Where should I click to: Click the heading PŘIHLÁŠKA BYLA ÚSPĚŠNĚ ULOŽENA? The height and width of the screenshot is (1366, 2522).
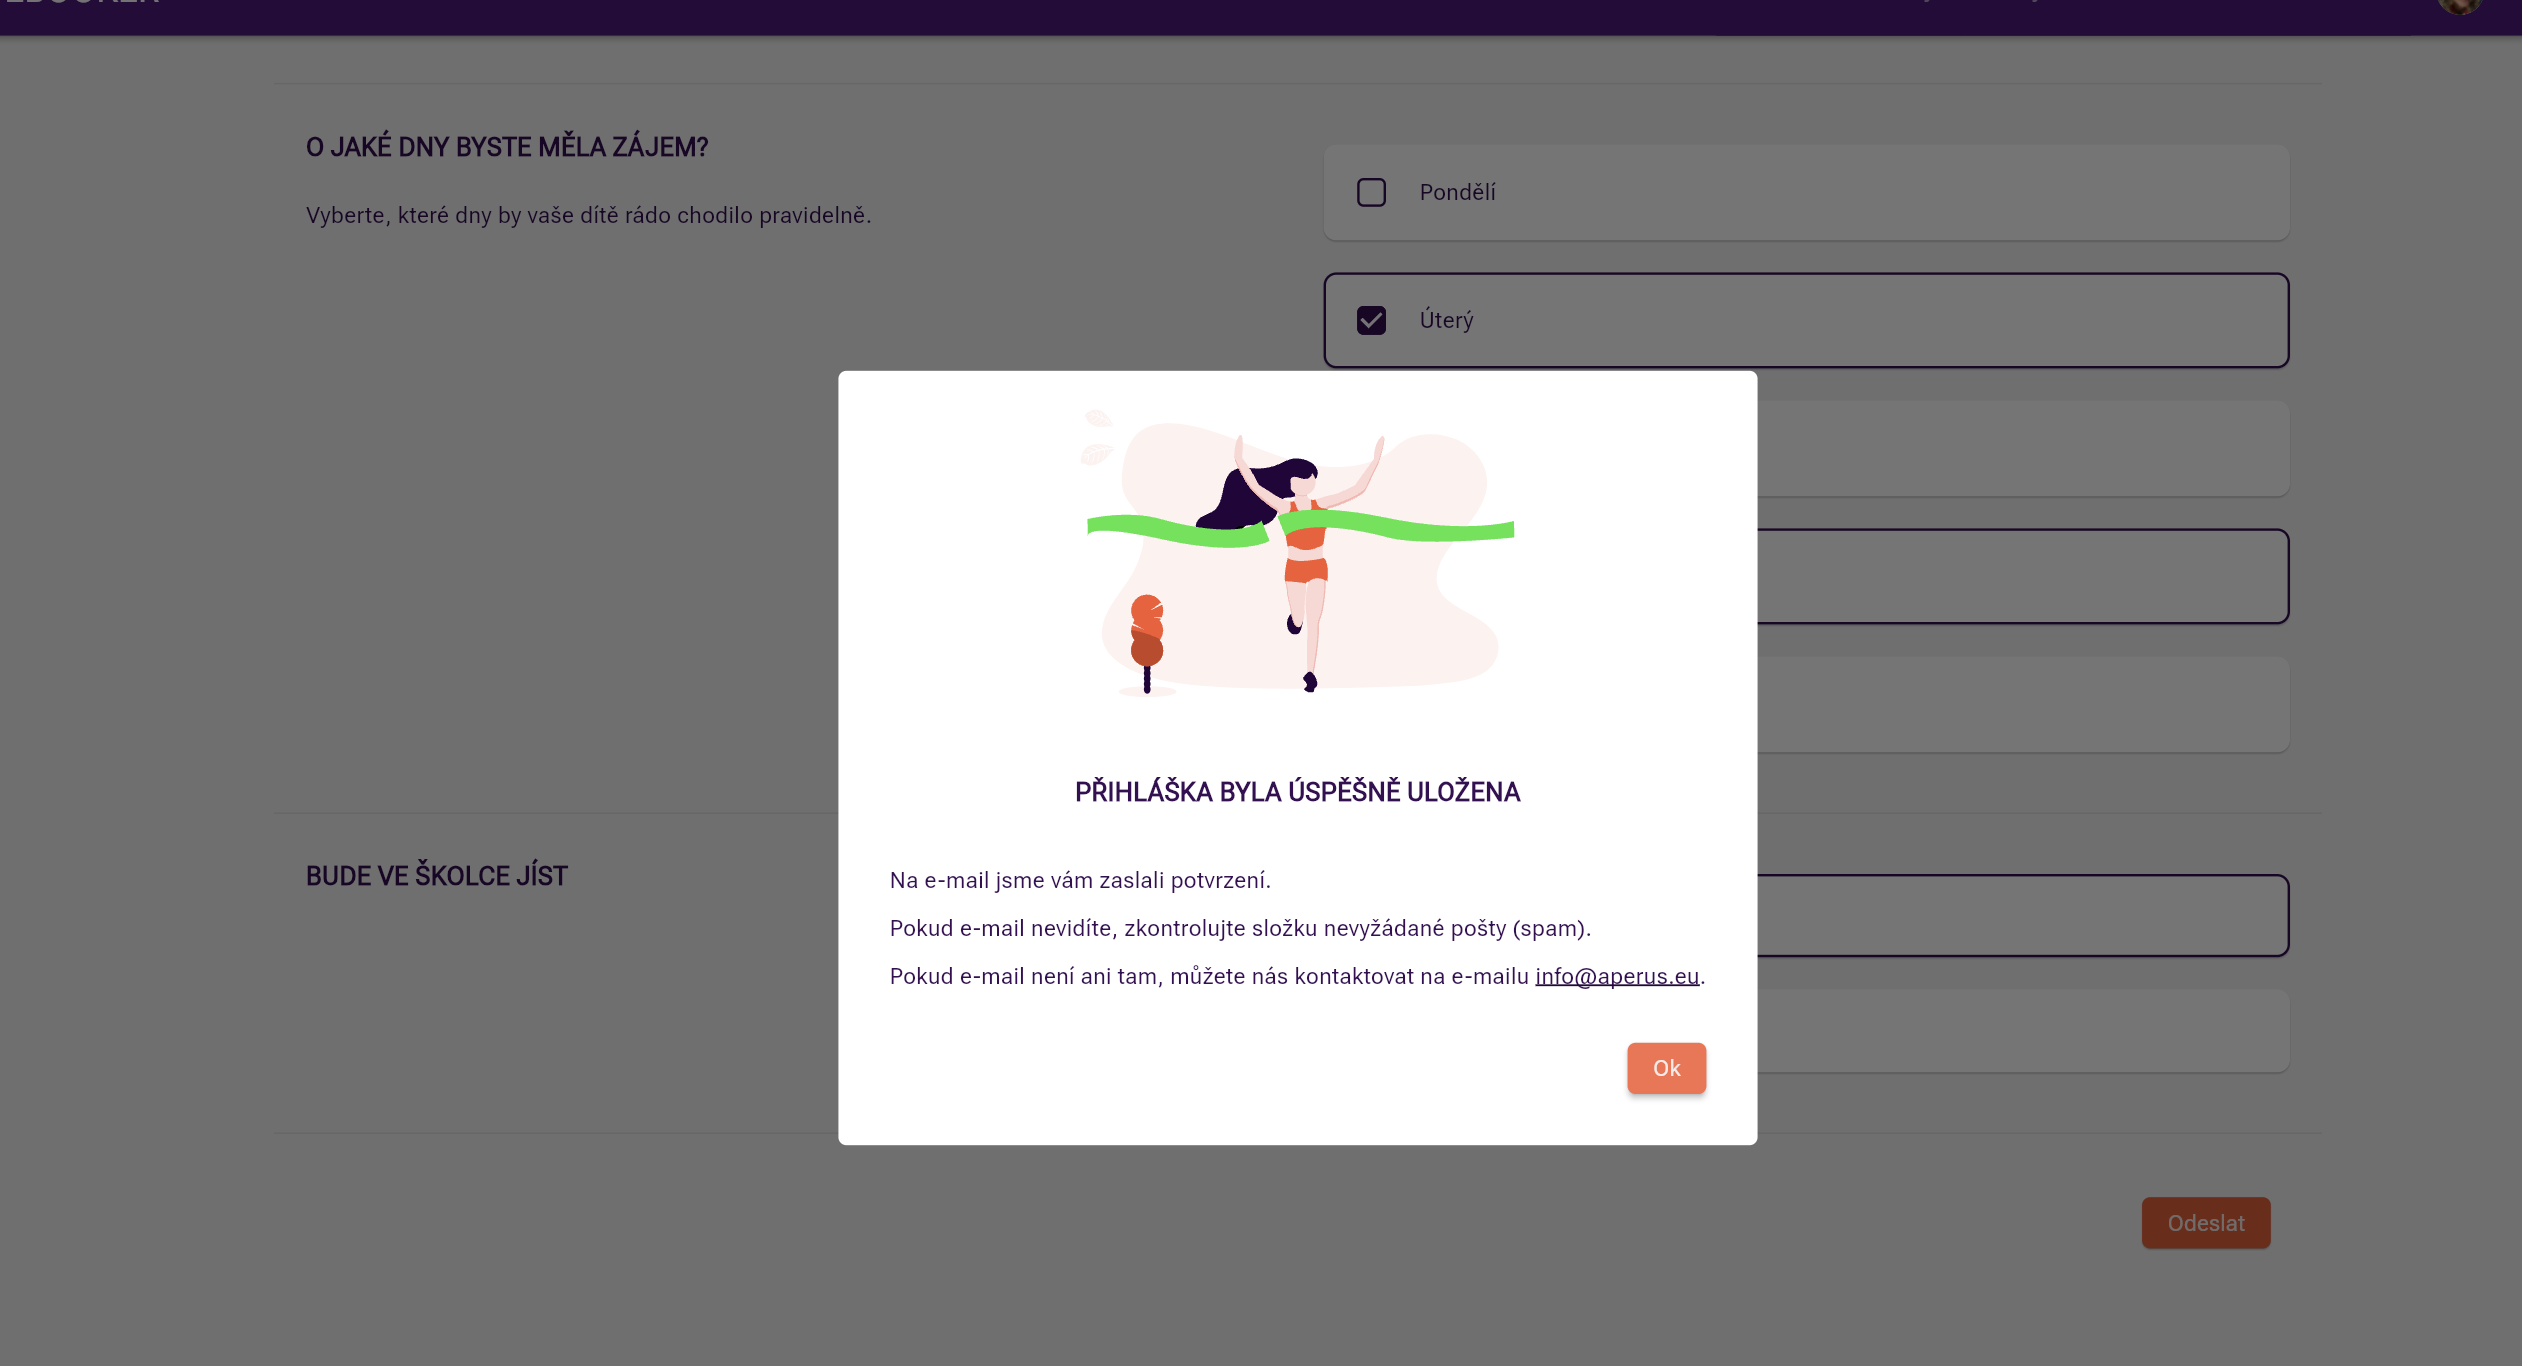click(x=1297, y=792)
